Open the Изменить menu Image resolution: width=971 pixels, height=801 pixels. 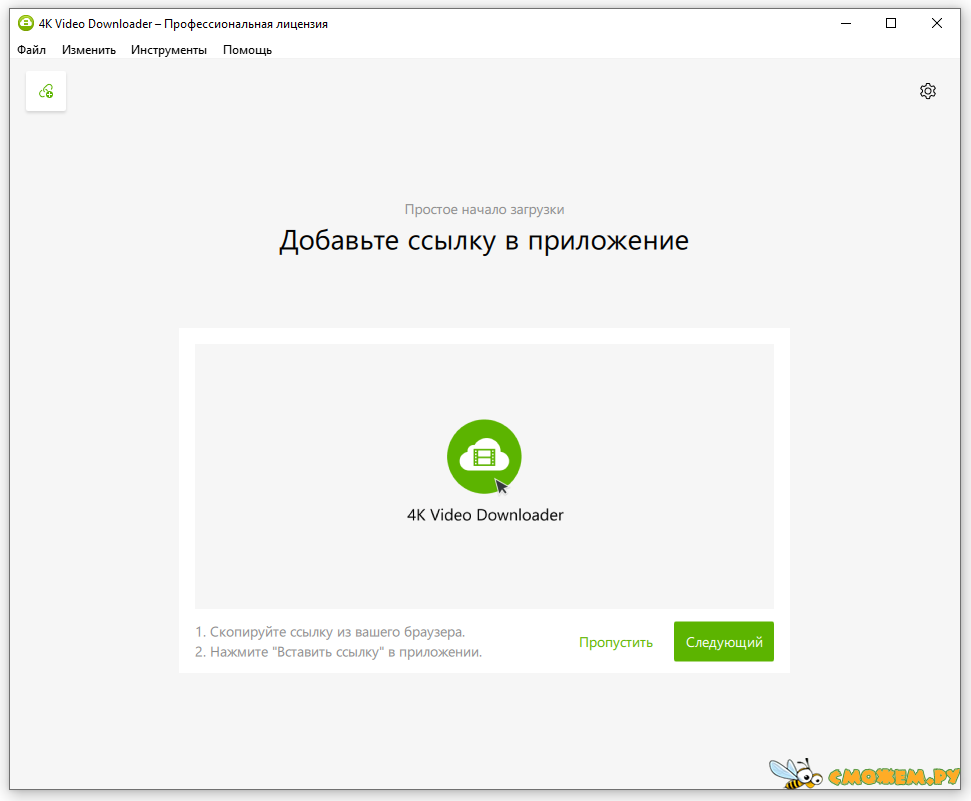pos(89,50)
